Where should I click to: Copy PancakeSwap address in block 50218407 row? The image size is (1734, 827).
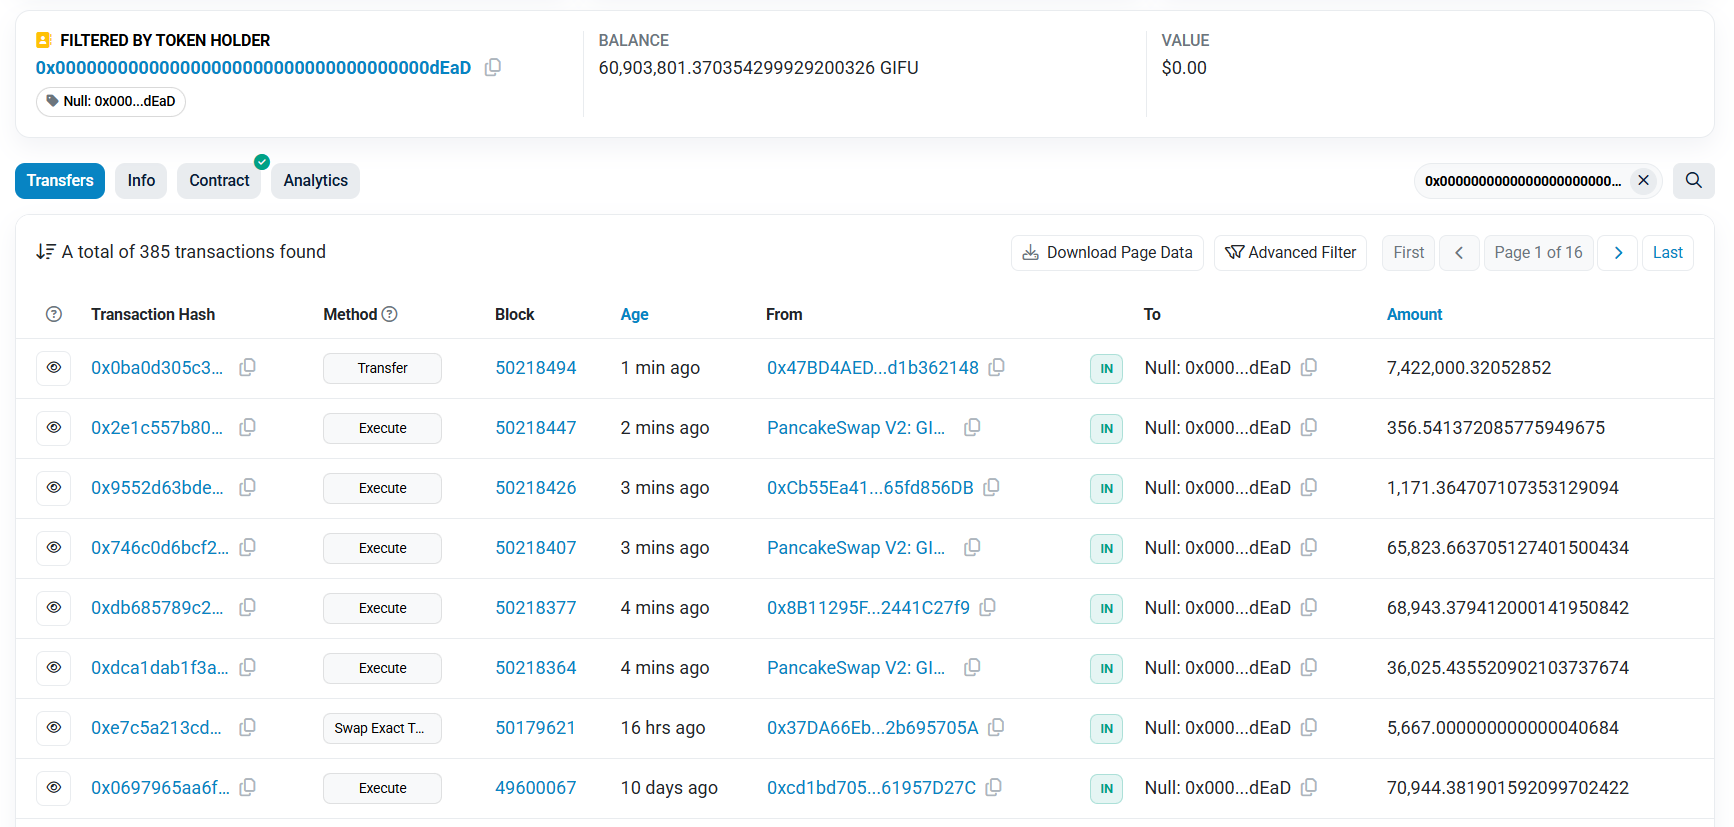point(971,548)
